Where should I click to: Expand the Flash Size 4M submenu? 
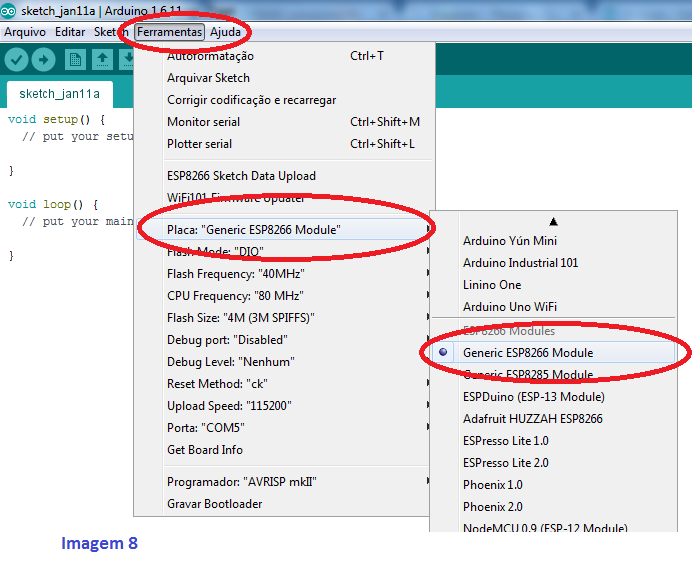tap(283, 318)
